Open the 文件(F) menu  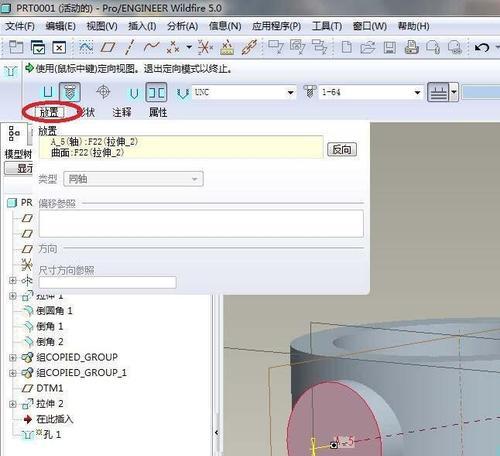click(x=20, y=26)
